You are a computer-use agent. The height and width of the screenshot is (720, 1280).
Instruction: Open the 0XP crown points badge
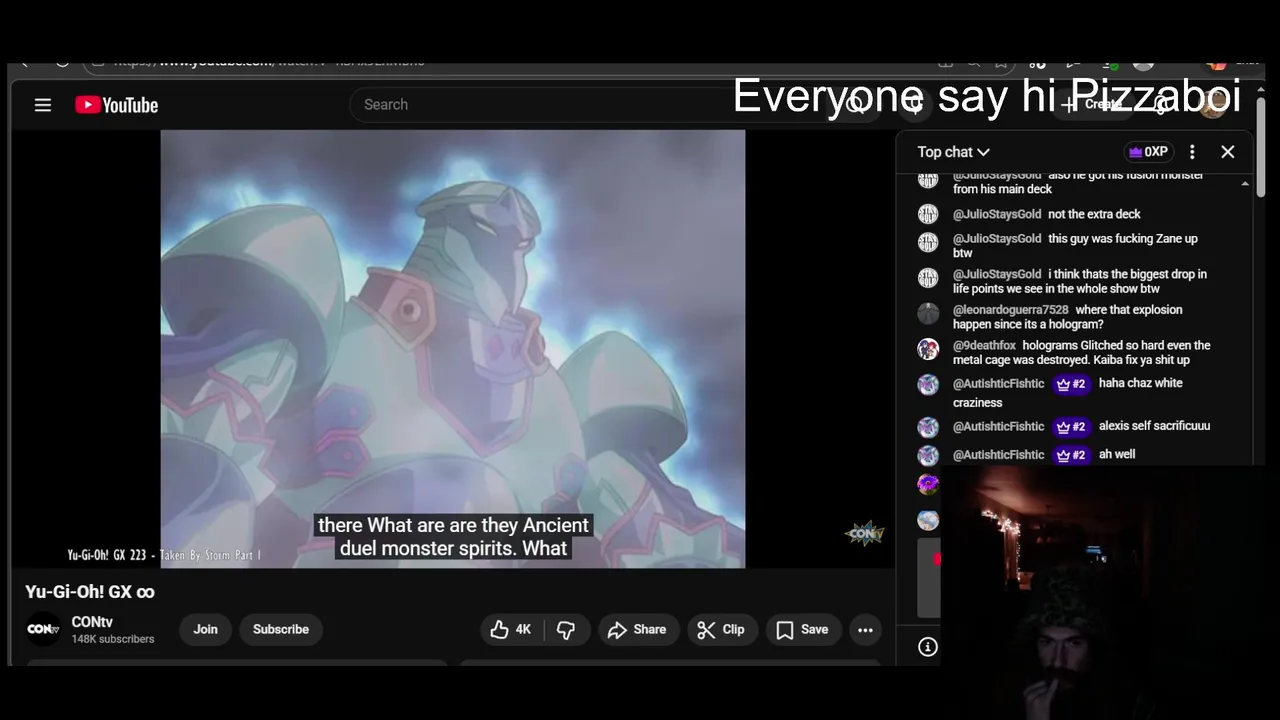1147,152
